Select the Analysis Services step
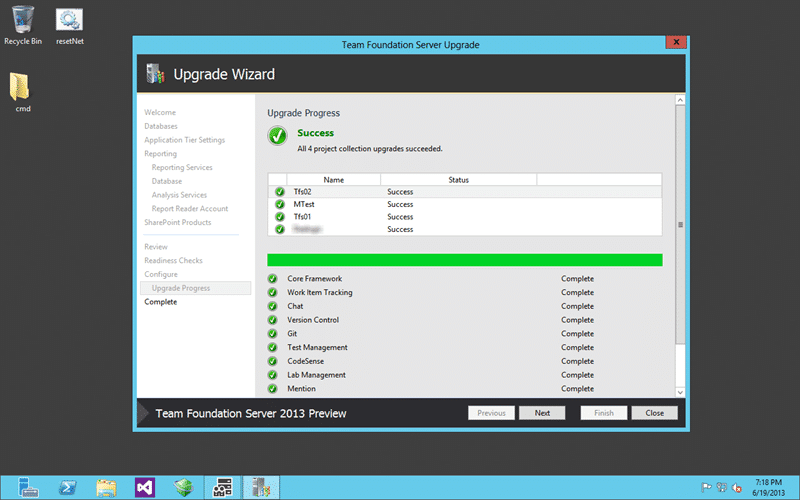Image resolution: width=800 pixels, height=500 pixels. pos(179,195)
